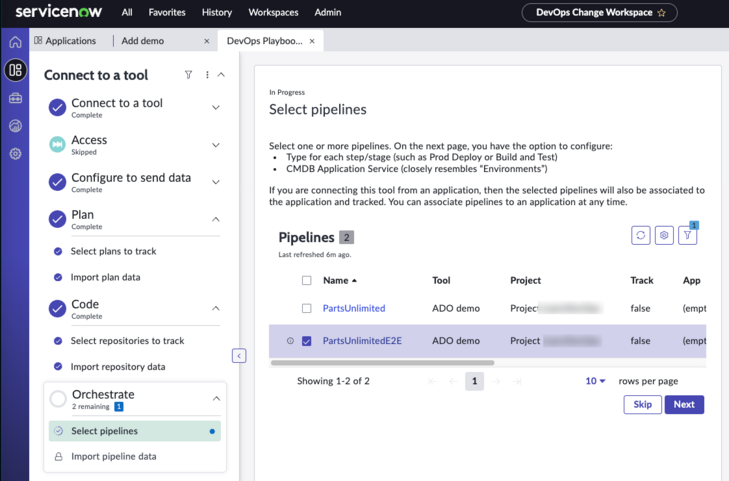
Task: Click the row info icon for PartsUnlimitedE2E
Action: pos(290,341)
